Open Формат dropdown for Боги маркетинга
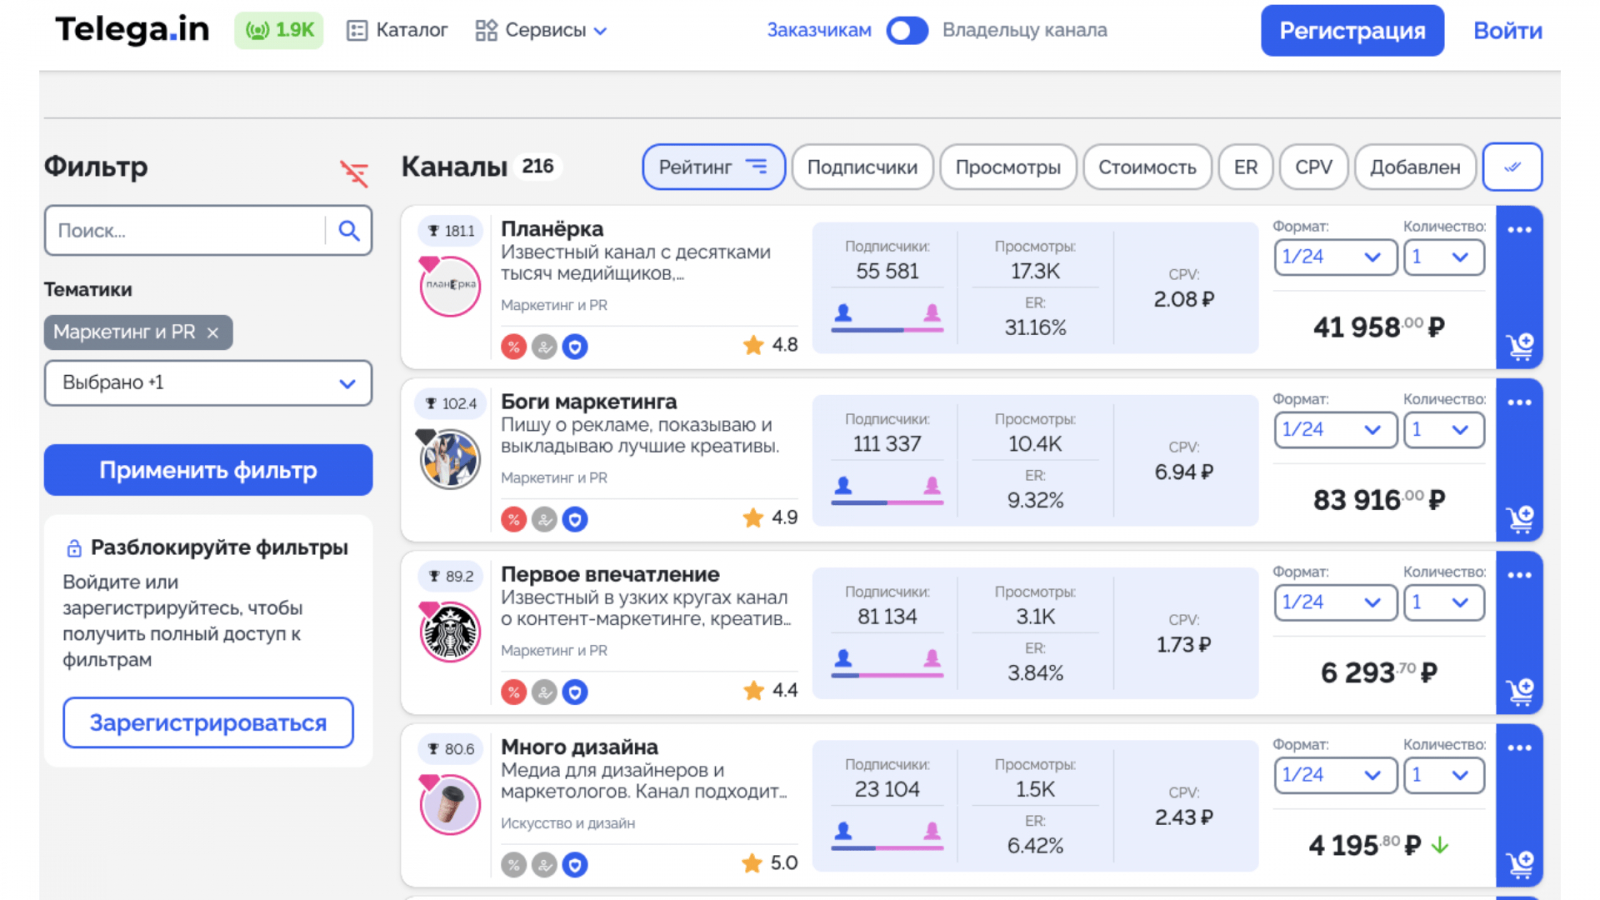This screenshot has width=1600, height=900. click(1334, 430)
